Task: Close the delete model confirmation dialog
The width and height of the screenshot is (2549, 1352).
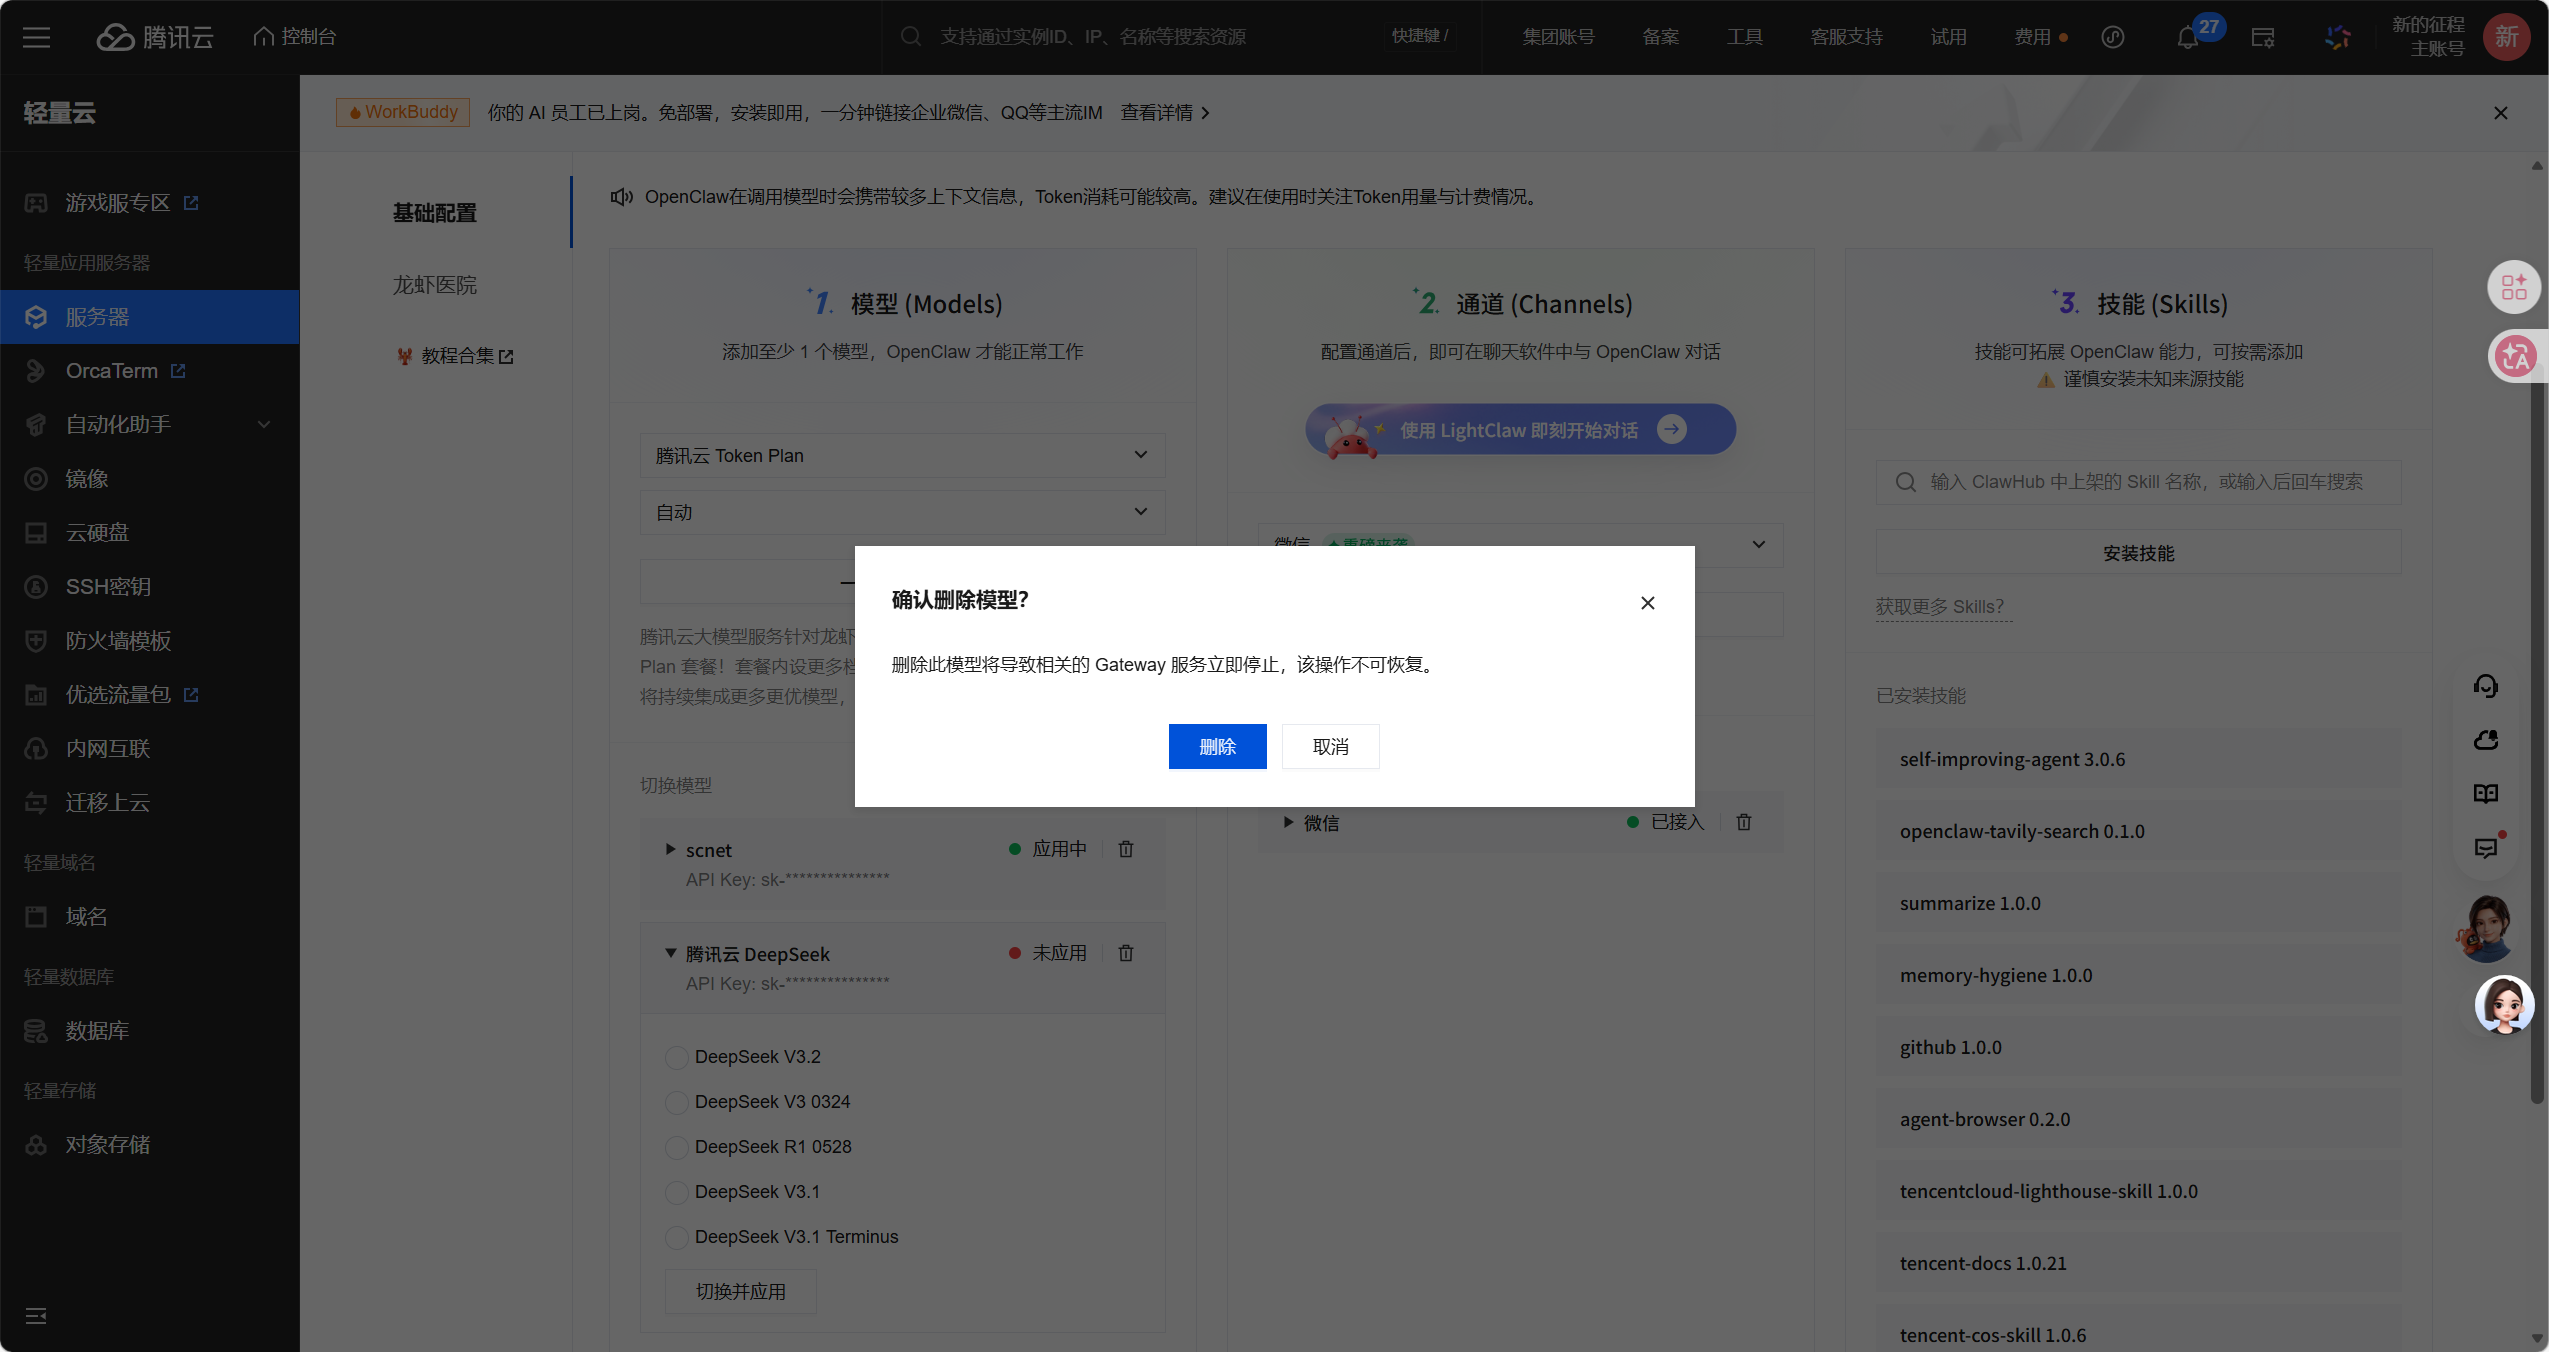Action: [x=1648, y=603]
